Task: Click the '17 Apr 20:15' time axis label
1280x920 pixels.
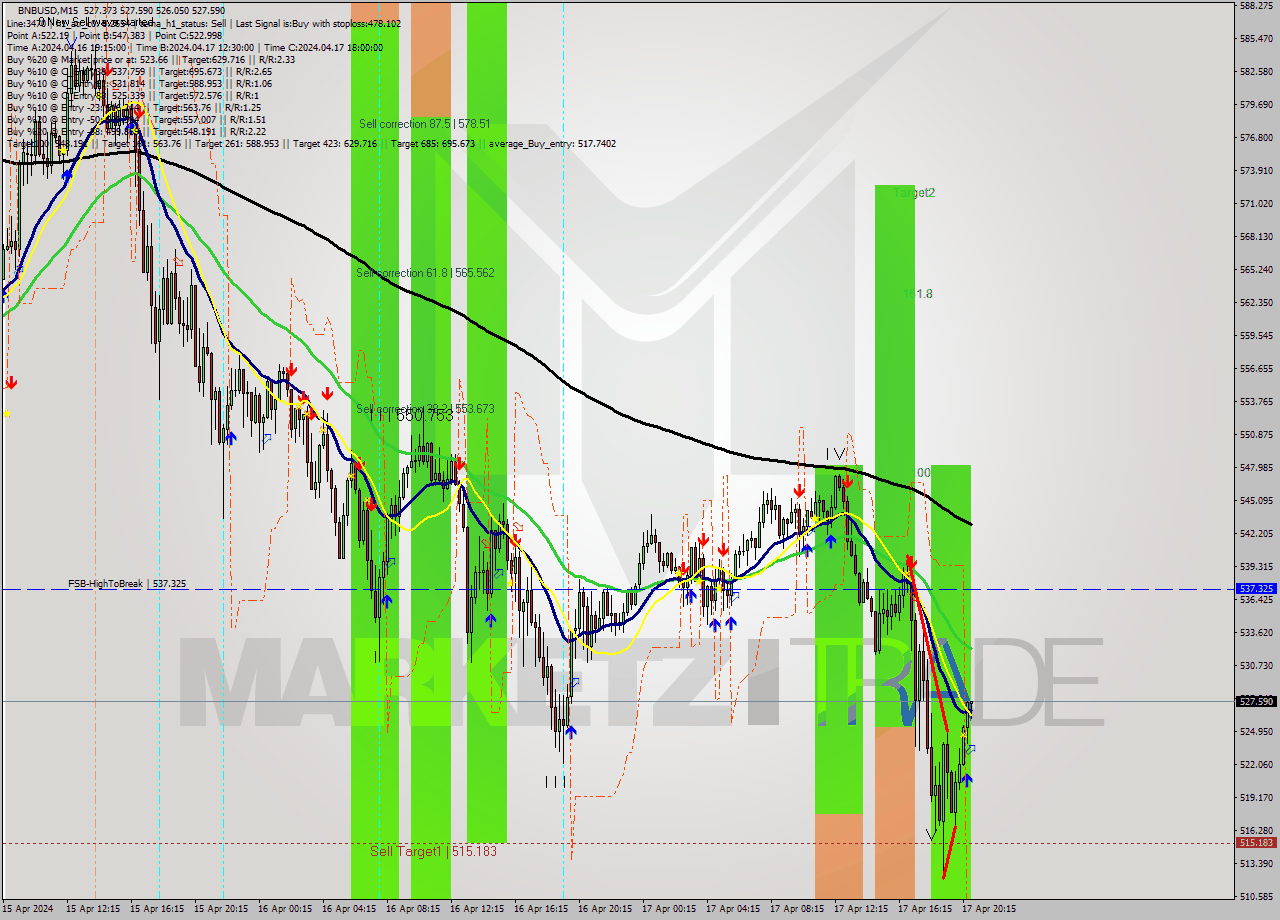Action: [989, 909]
